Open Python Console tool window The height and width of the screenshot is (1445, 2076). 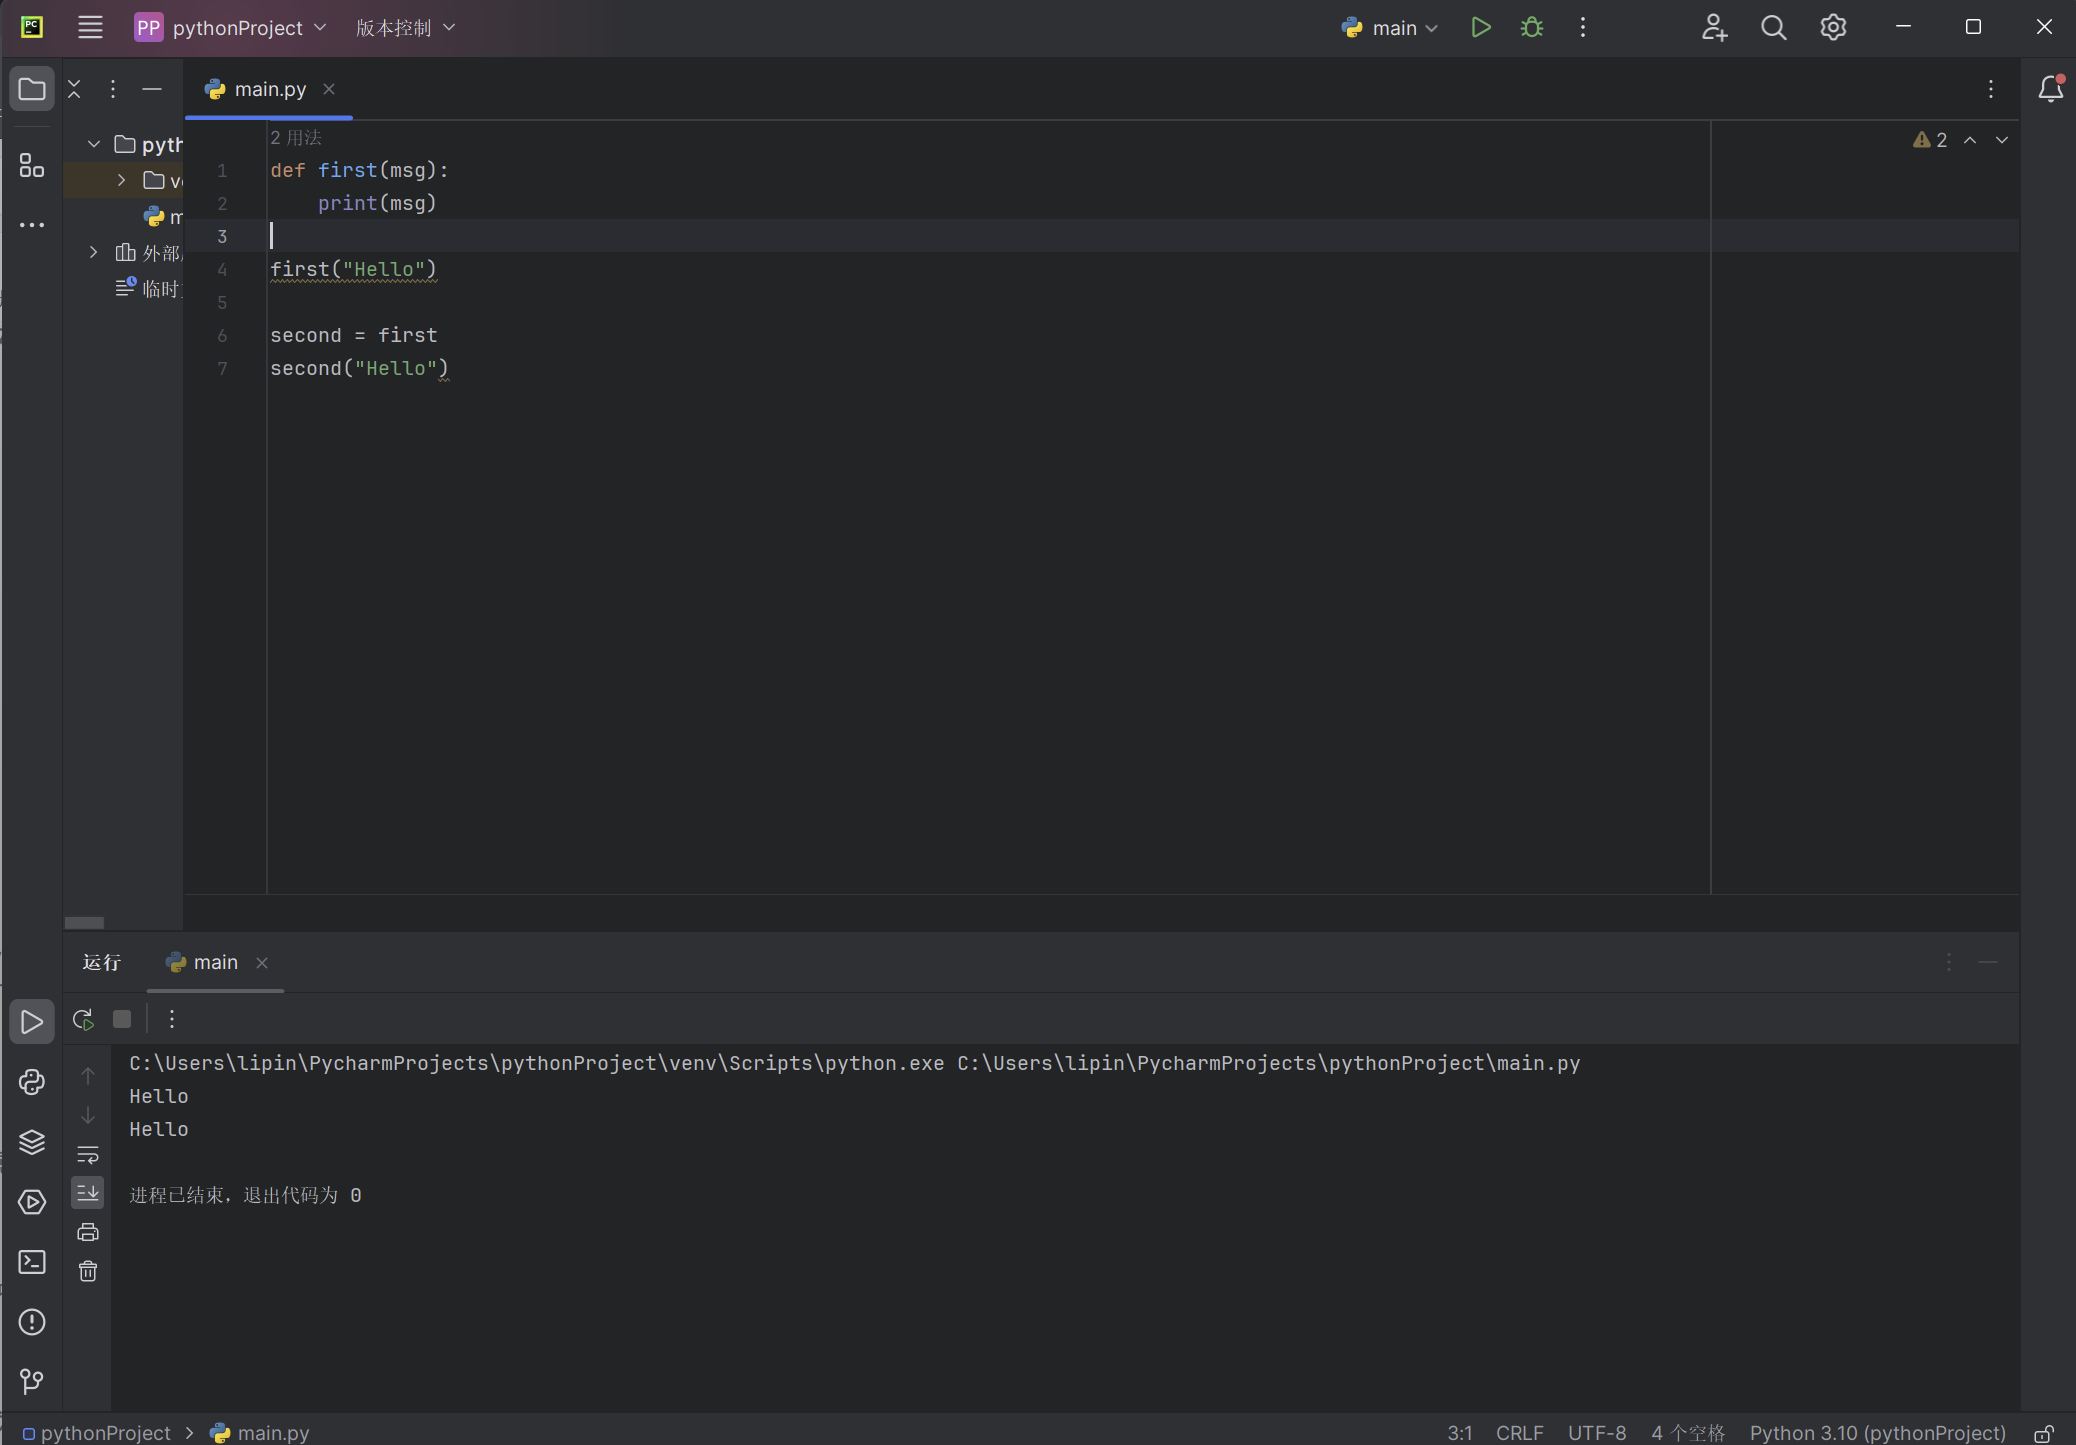pyautogui.click(x=32, y=1082)
